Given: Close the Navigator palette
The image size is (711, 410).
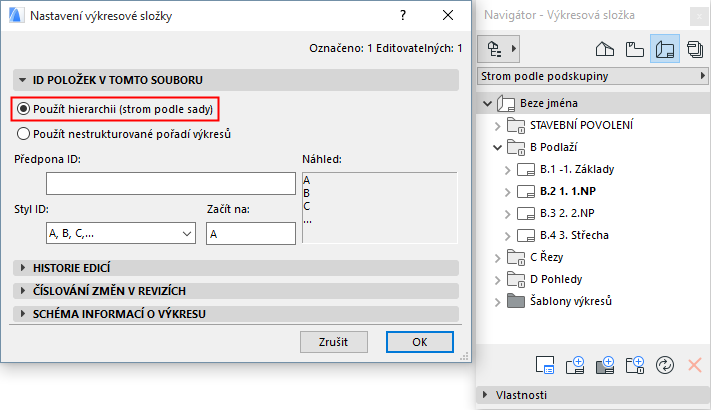Looking at the screenshot, I should 699,17.
